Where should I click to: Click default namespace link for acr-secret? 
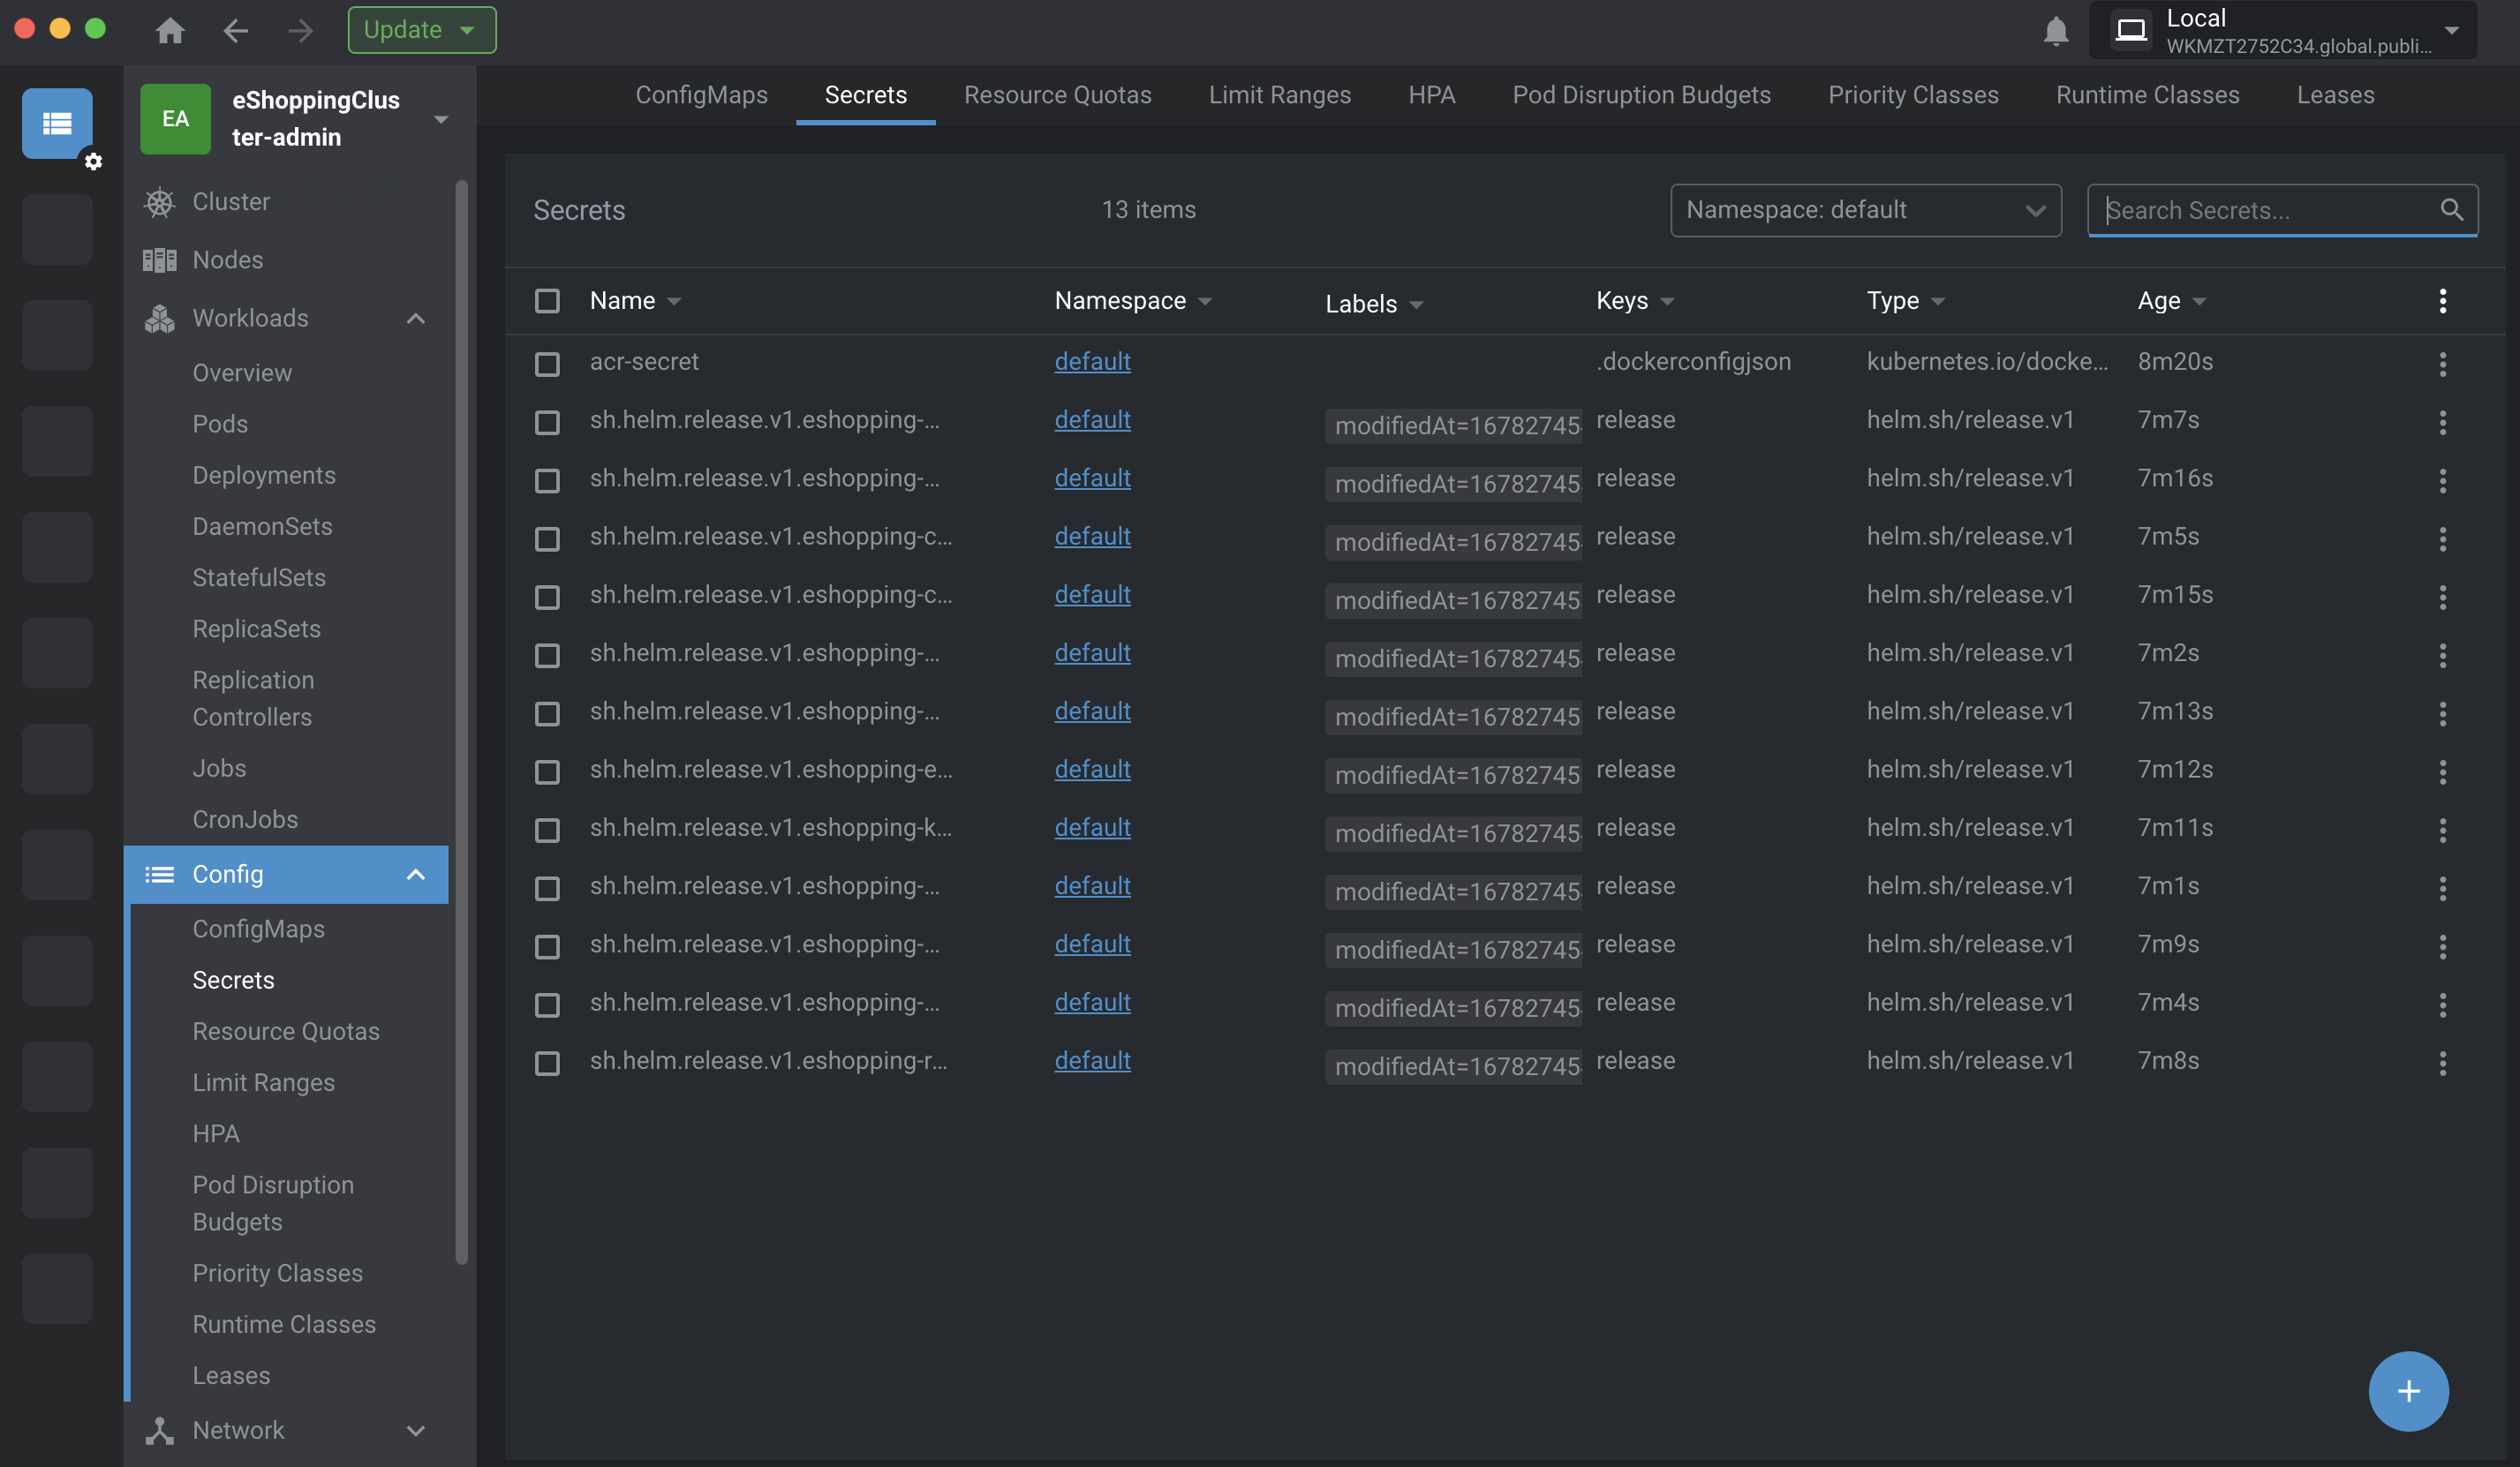coord(1092,361)
